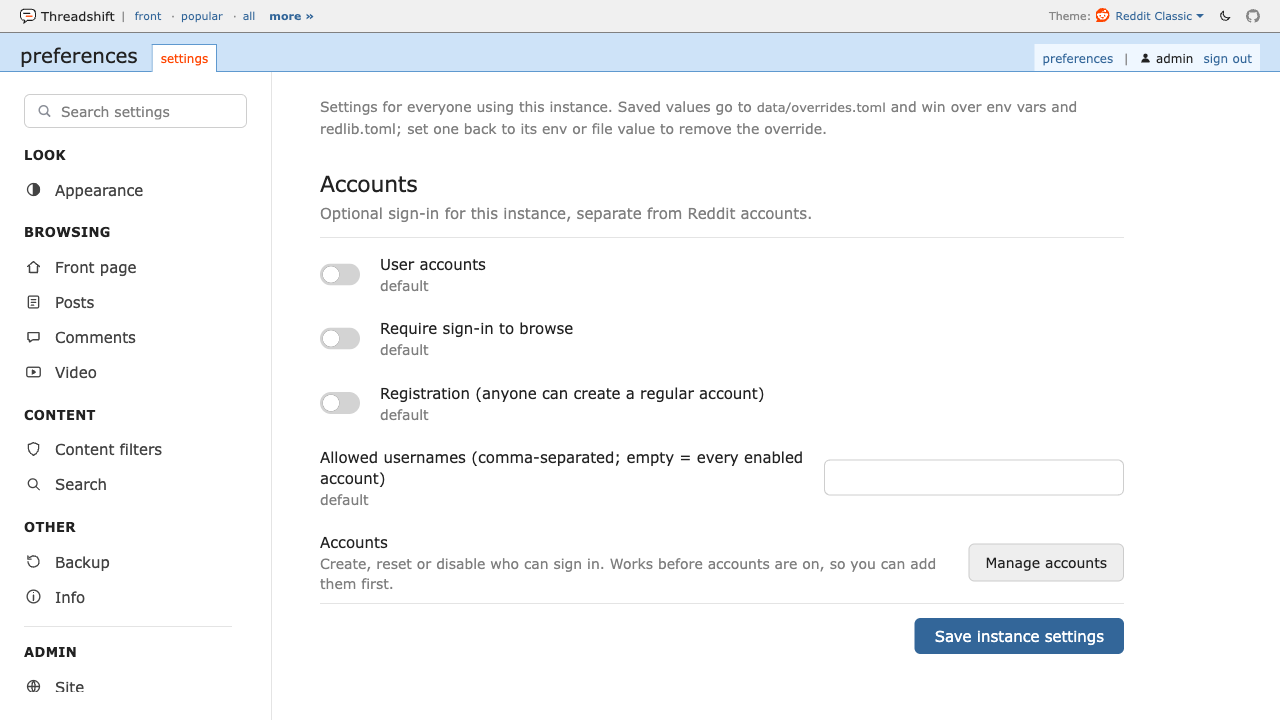This screenshot has width=1280, height=720.
Task: Open Comments via its speech-bubble icon
Action: [34, 337]
